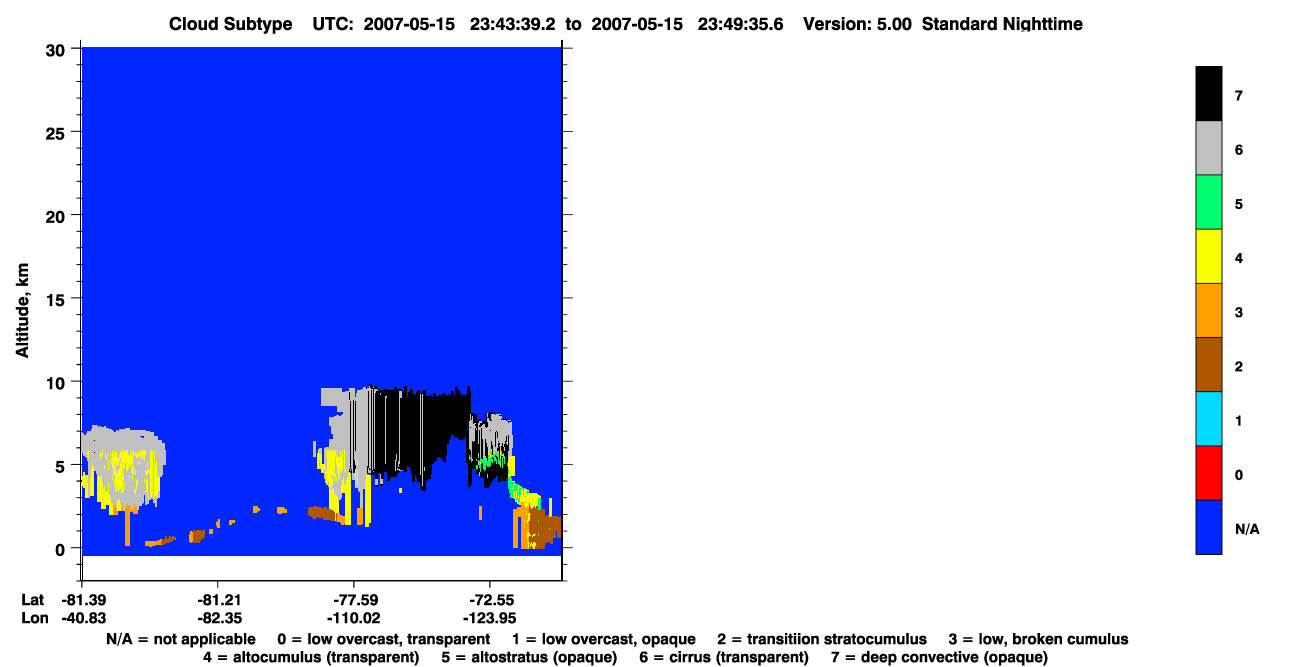
Task: Click the gray color swatch labeled 6
Action: tap(1209, 148)
